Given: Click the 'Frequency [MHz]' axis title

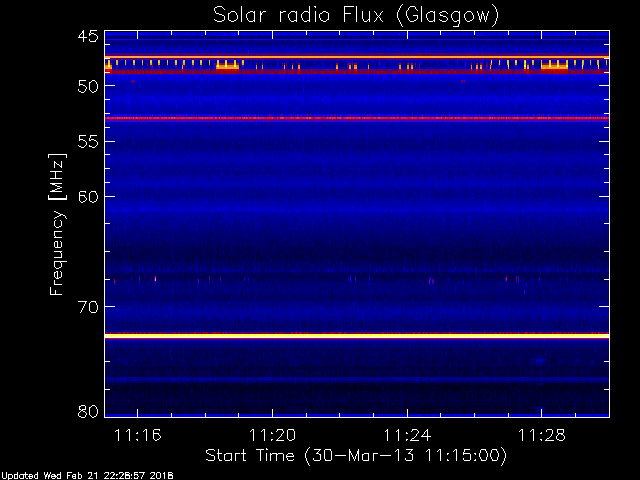Looking at the screenshot, I should point(57,224).
